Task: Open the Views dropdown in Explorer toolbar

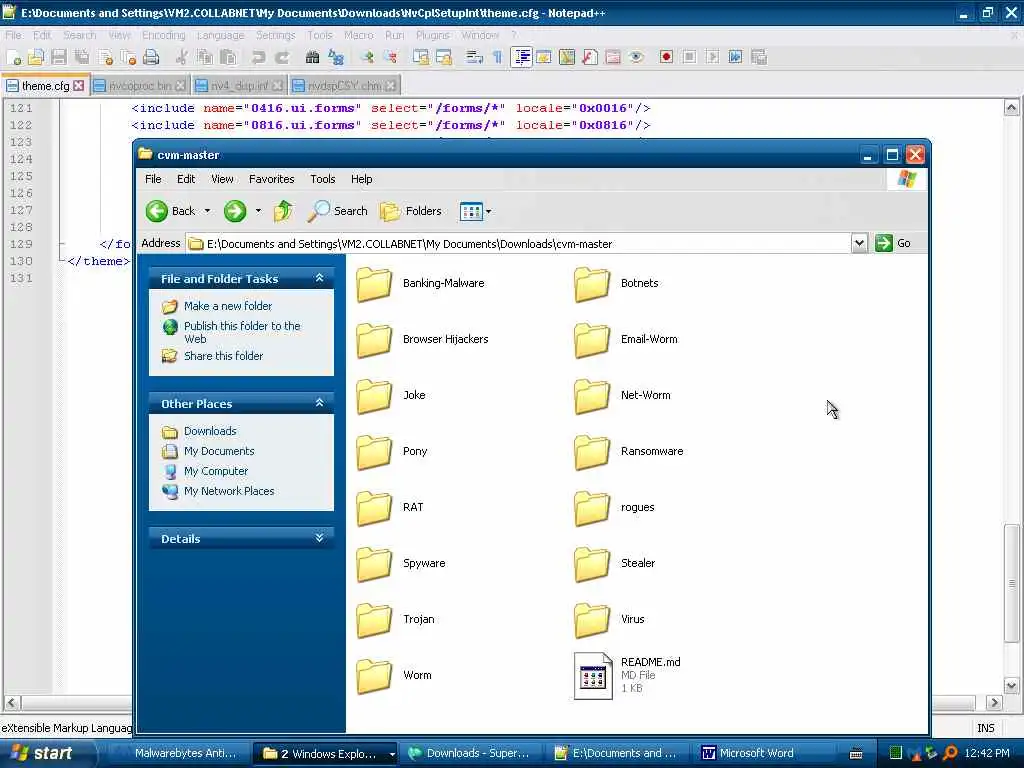Action: tap(475, 211)
